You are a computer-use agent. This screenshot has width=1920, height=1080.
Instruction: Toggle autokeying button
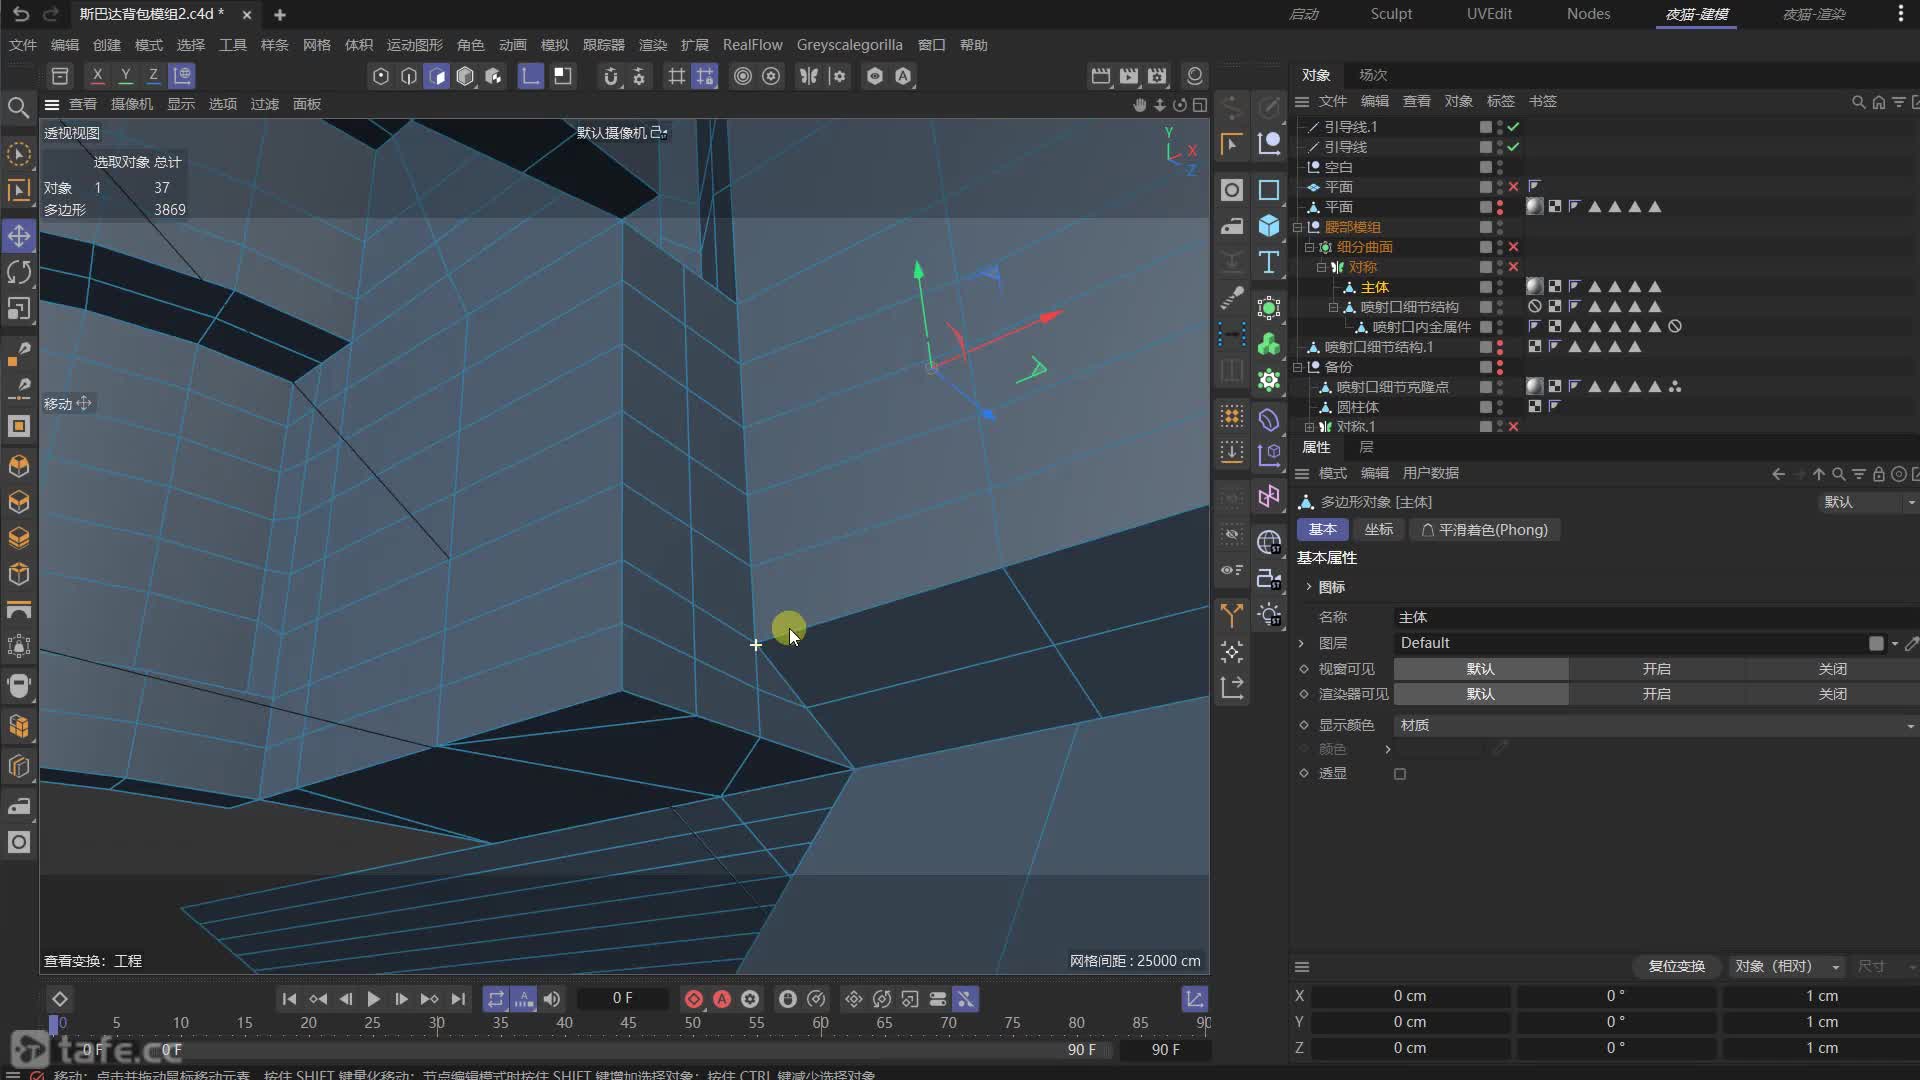pos(722,999)
